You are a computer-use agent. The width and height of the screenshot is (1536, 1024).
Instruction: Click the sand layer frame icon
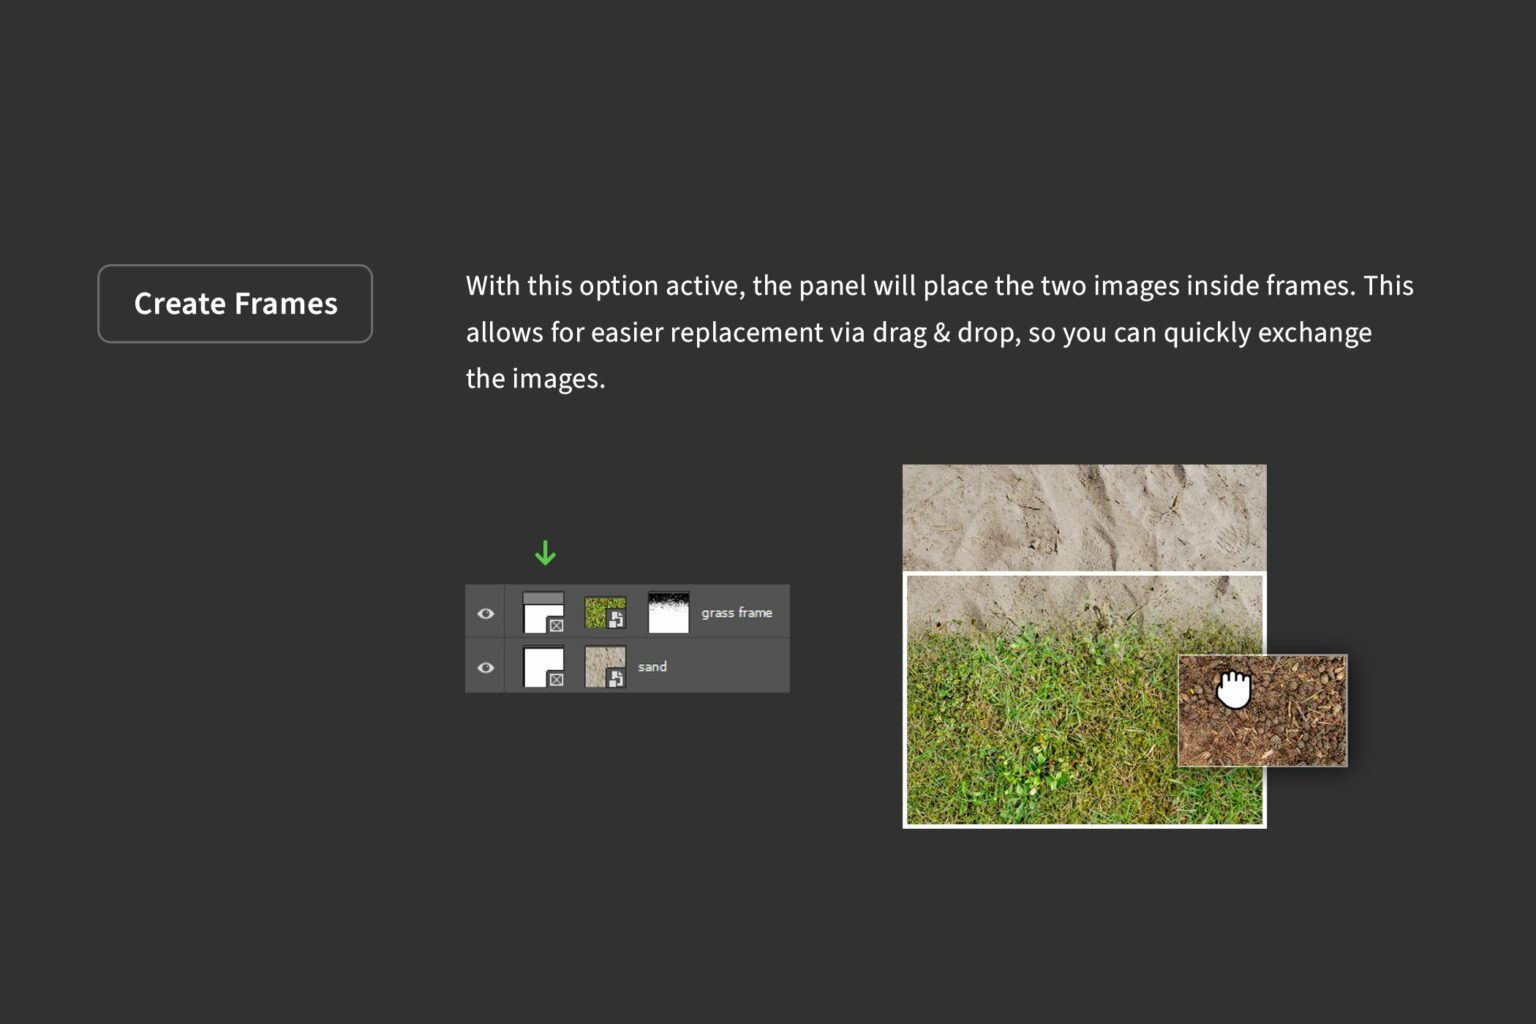541,666
